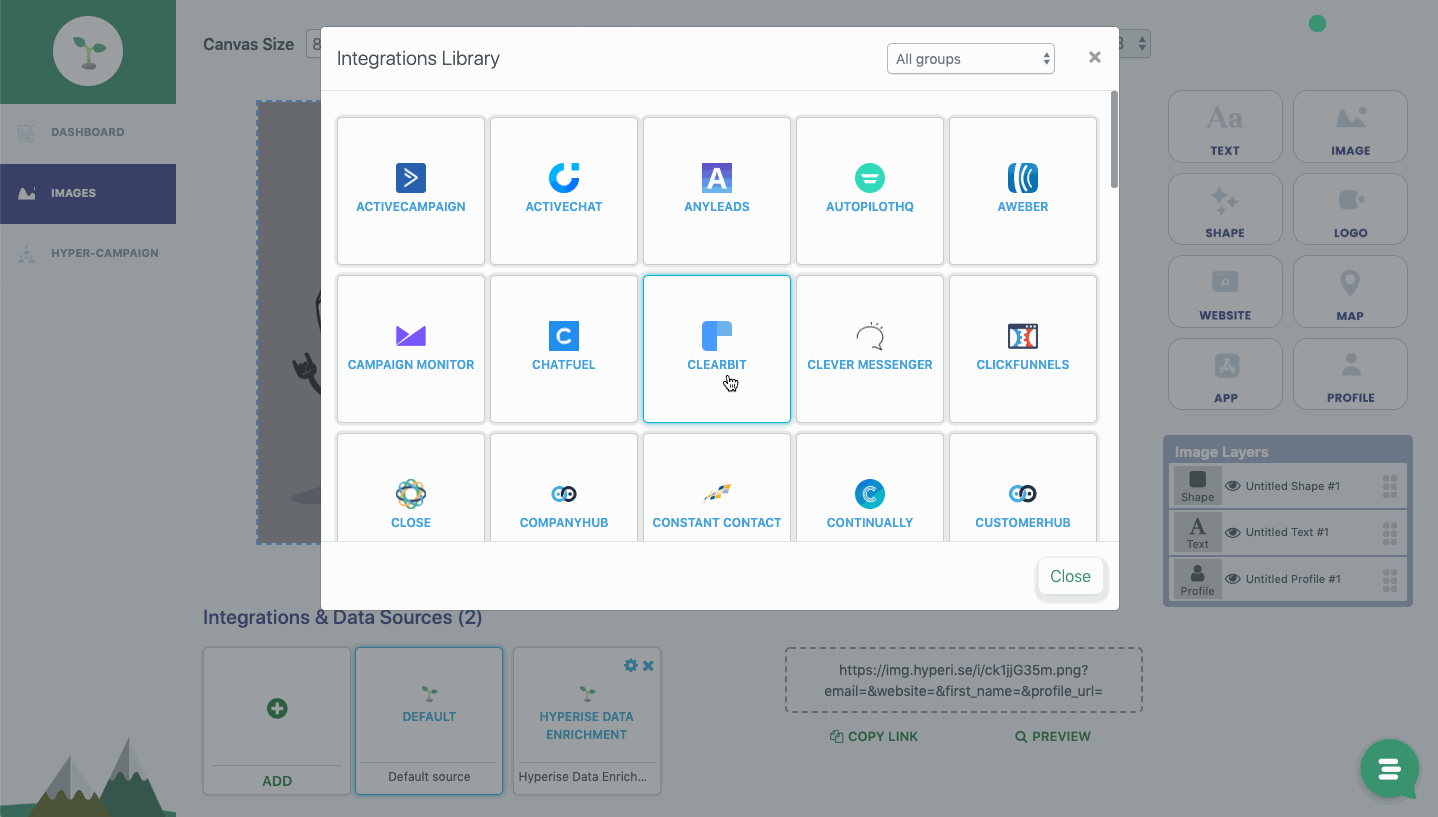Screen dimensions: 1438x817
Task: Select the Untitled Shape #1 layer name
Action: pyautogui.click(x=1293, y=486)
